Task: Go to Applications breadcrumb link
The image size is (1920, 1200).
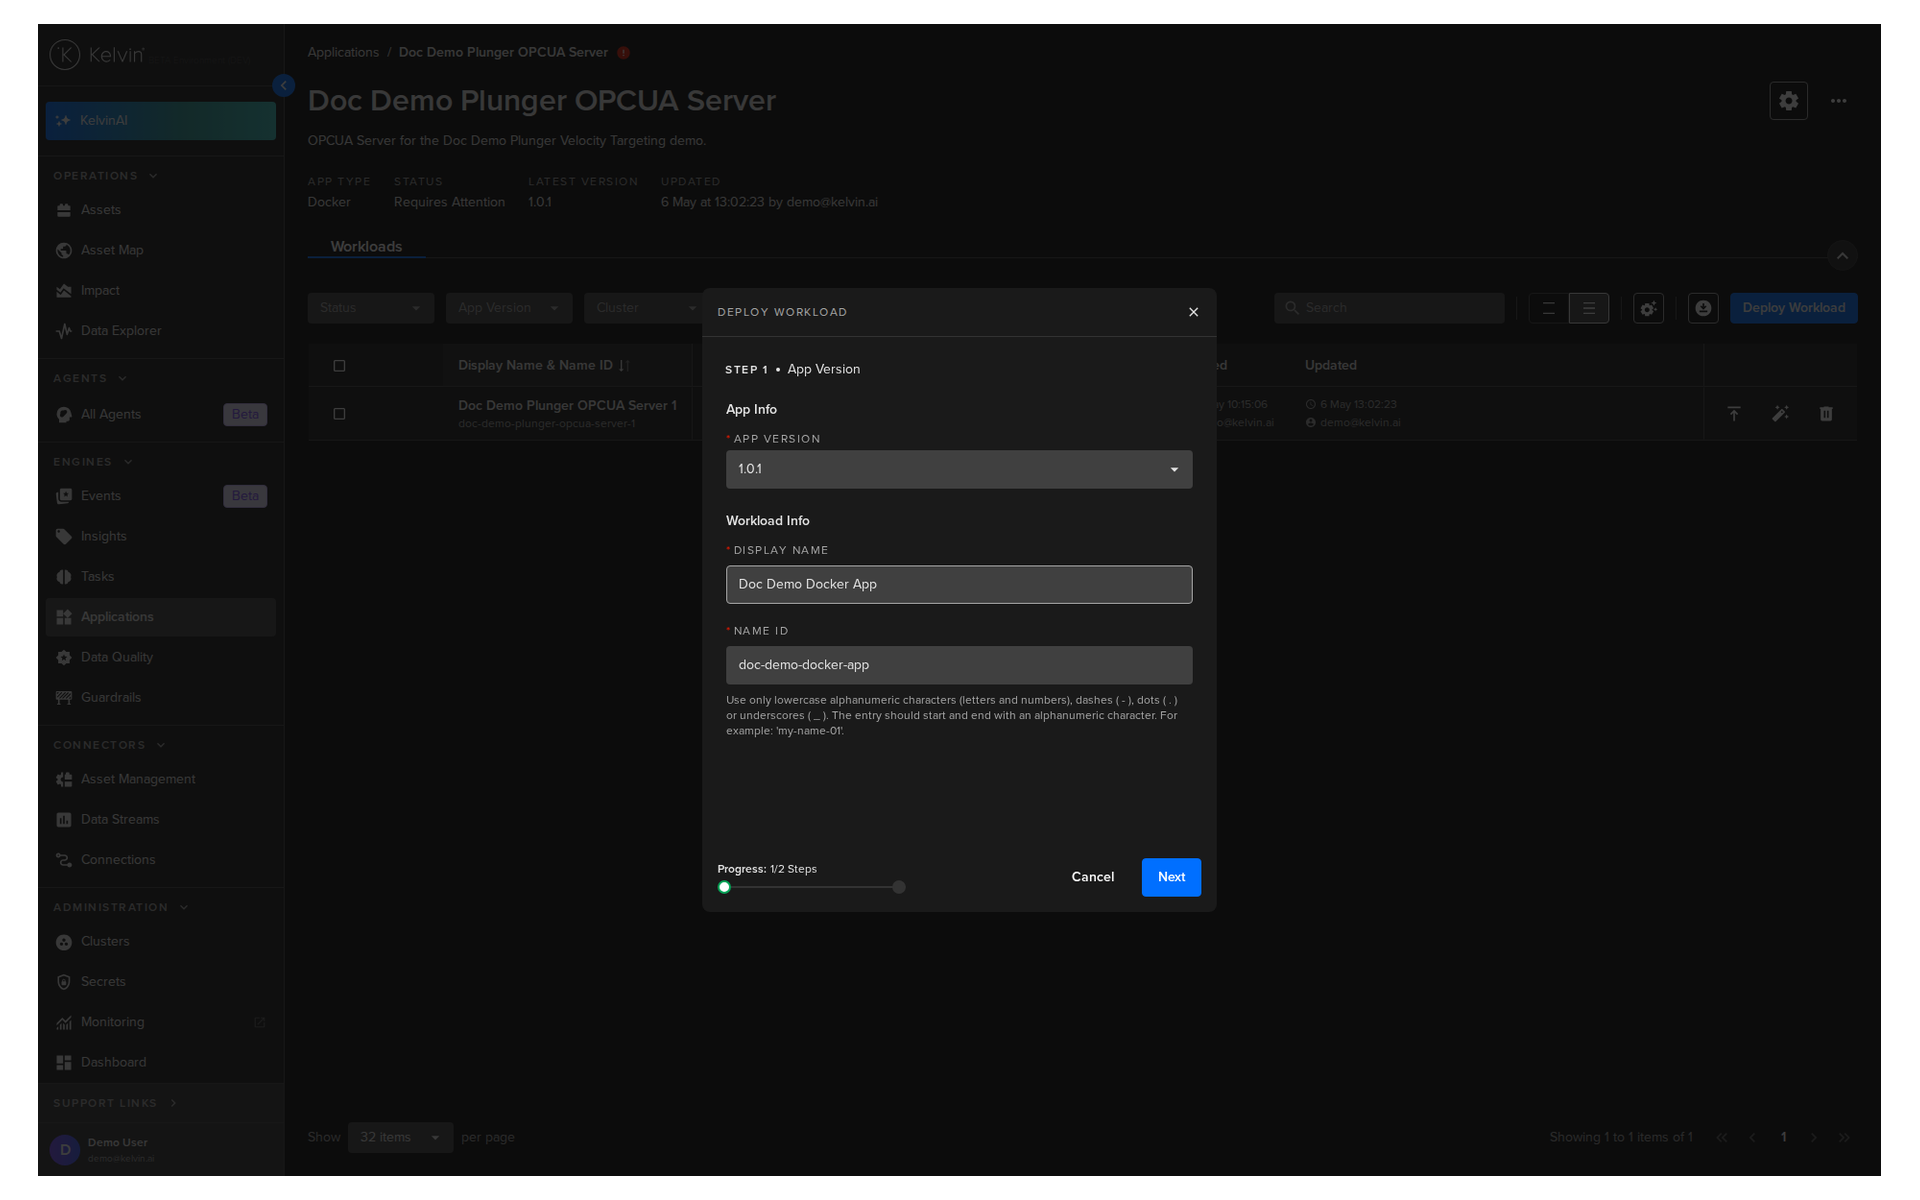Action: [343, 53]
